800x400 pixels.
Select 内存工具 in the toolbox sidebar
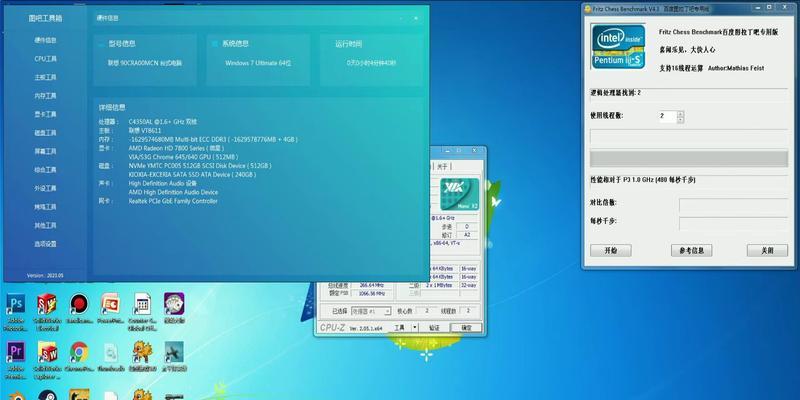[x=45, y=96]
